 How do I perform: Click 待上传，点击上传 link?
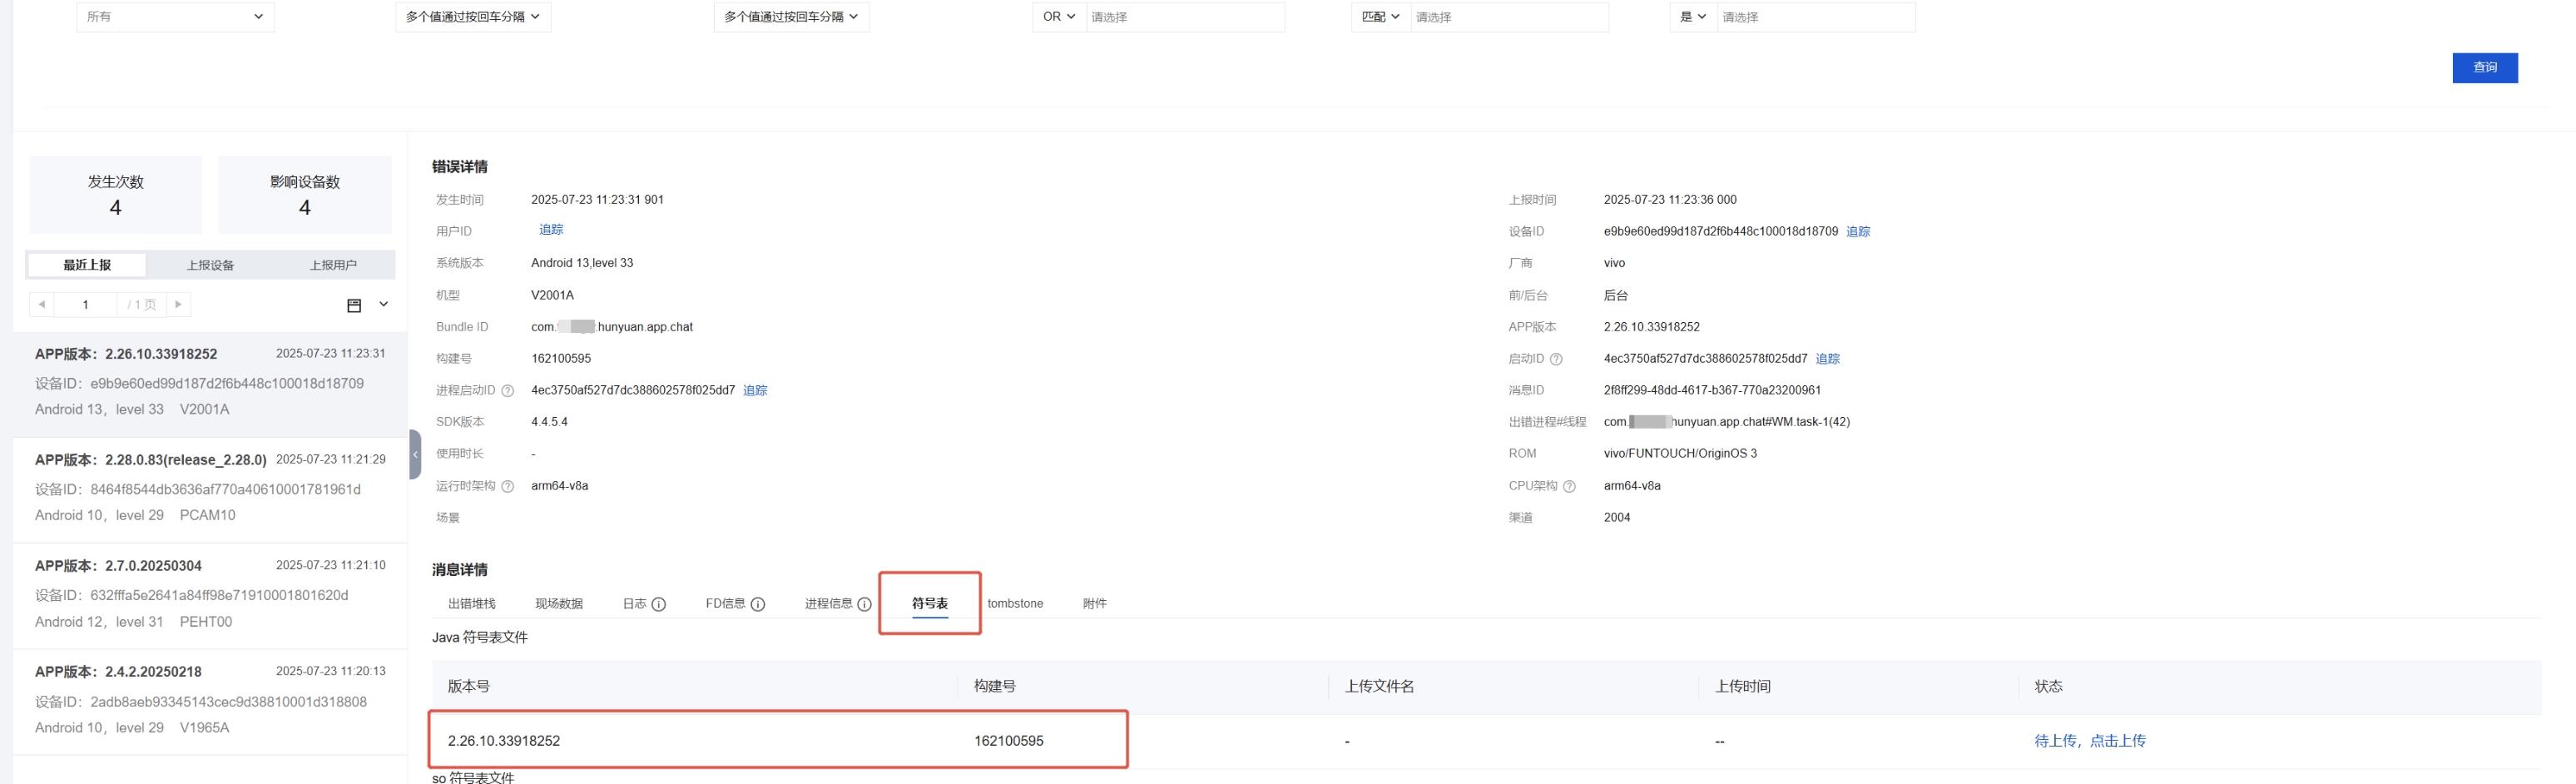click(2089, 741)
